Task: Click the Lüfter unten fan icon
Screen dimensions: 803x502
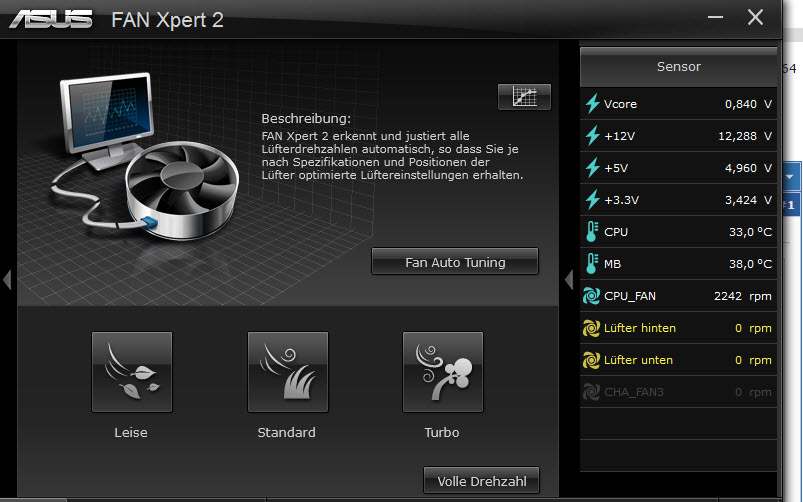Action: tap(591, 360)
